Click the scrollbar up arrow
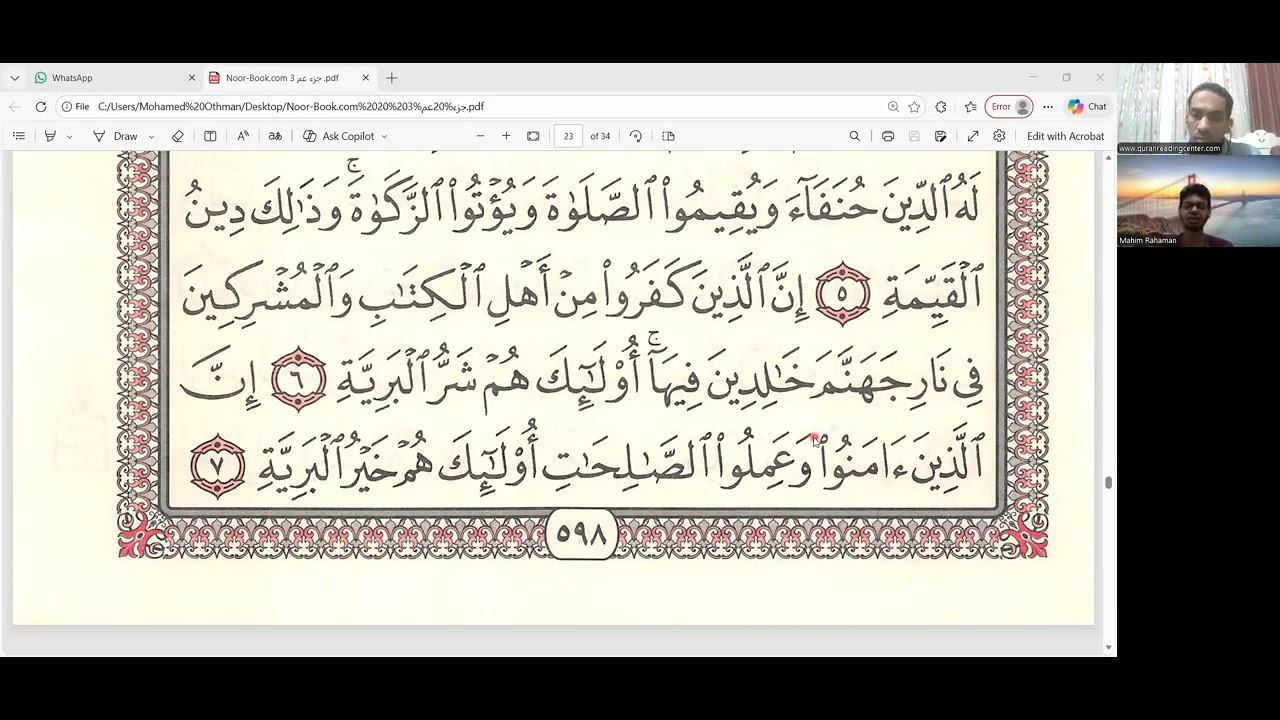The image size is (1280, 720). (1108, 158)
